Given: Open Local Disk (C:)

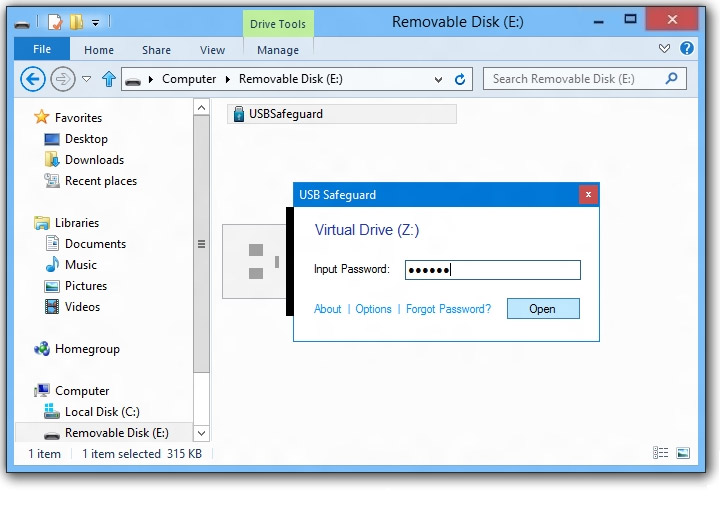Looking at the screenshot, I should [x=102, y=412].
